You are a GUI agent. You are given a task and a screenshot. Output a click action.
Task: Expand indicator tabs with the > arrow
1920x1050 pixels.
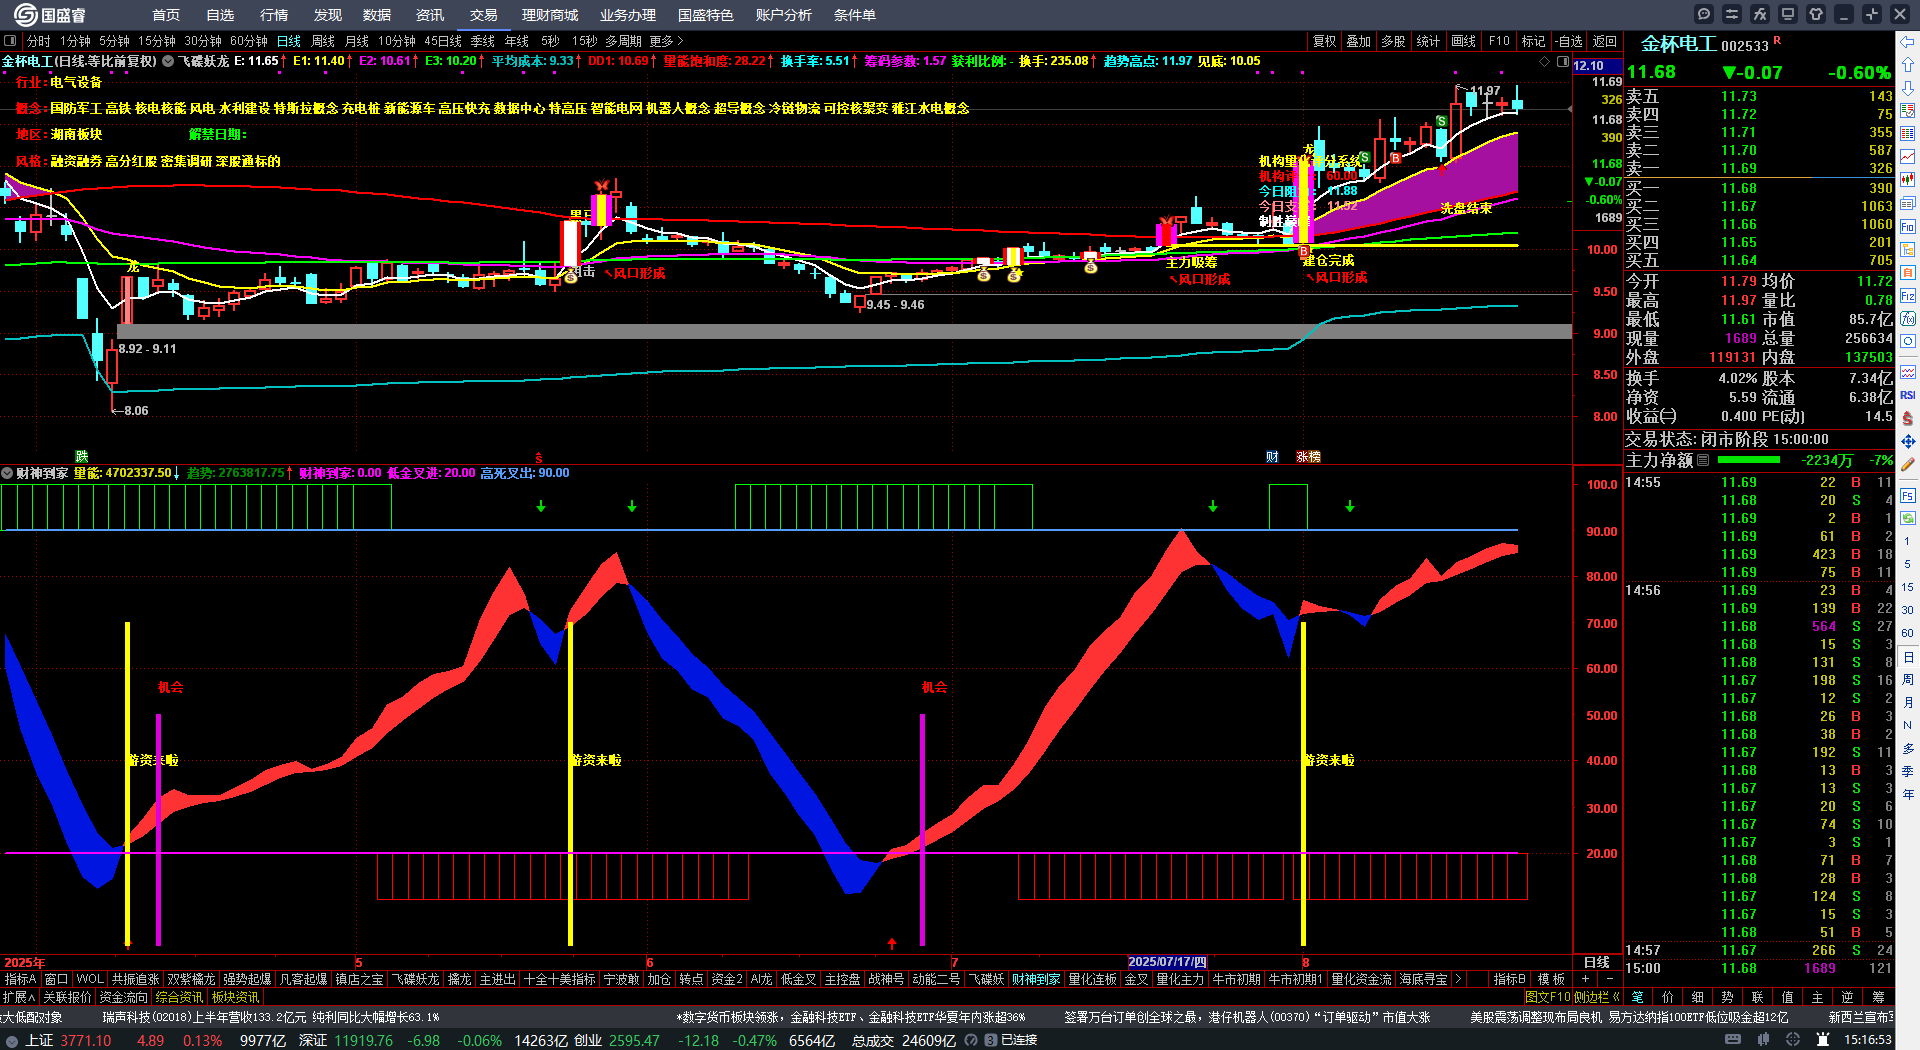[1457, 979]
